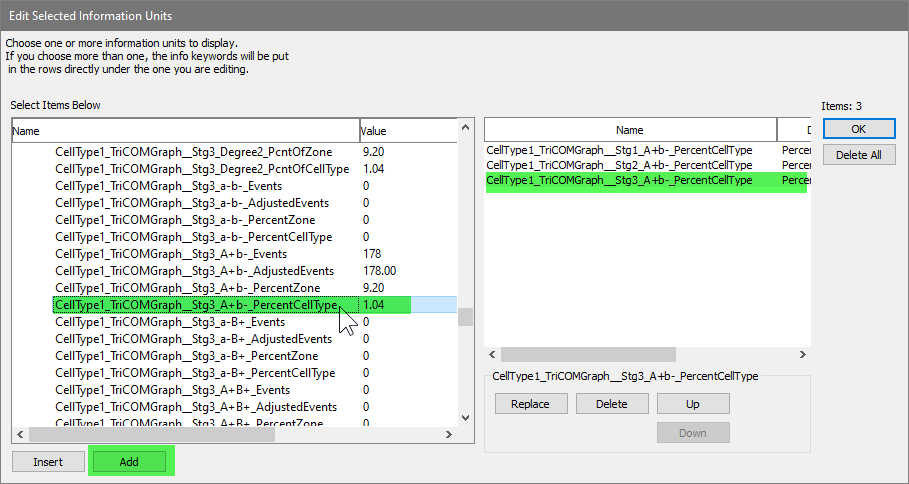Click the Name column header in left list
The height and width of the screenshot is (484, 909).
pos(185,131)
